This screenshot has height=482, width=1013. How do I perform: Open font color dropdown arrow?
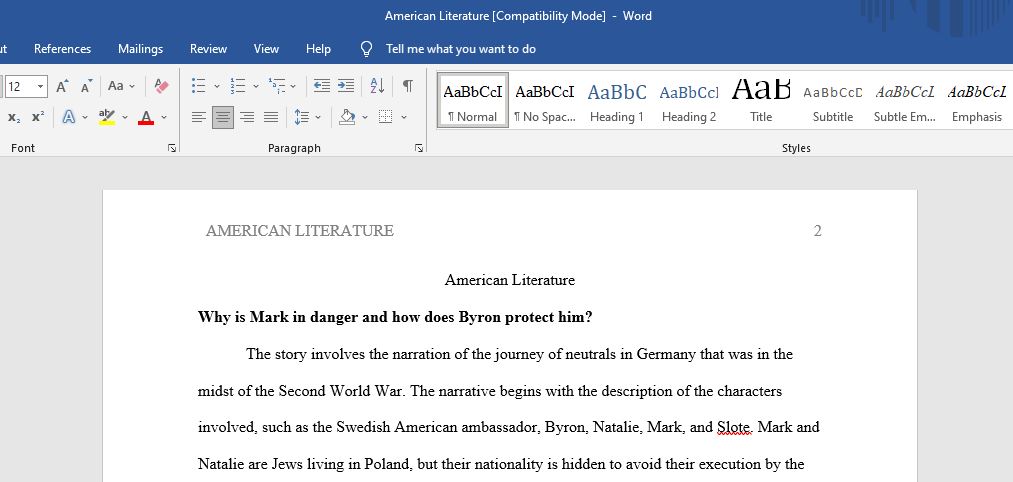click(163, 118)
